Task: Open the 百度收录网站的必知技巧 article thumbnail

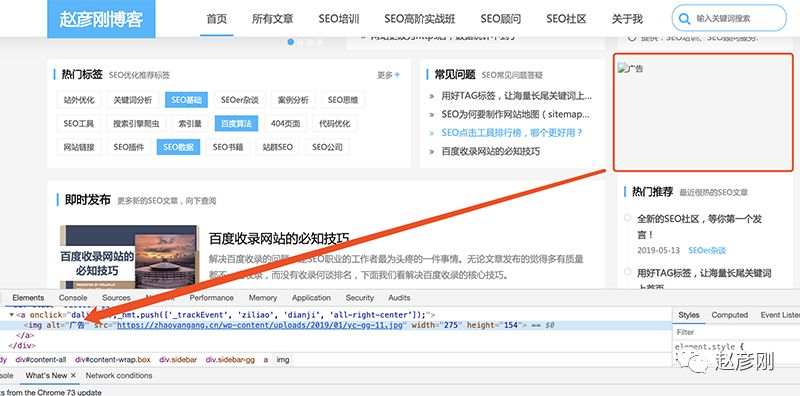Action: coord(130,257)
